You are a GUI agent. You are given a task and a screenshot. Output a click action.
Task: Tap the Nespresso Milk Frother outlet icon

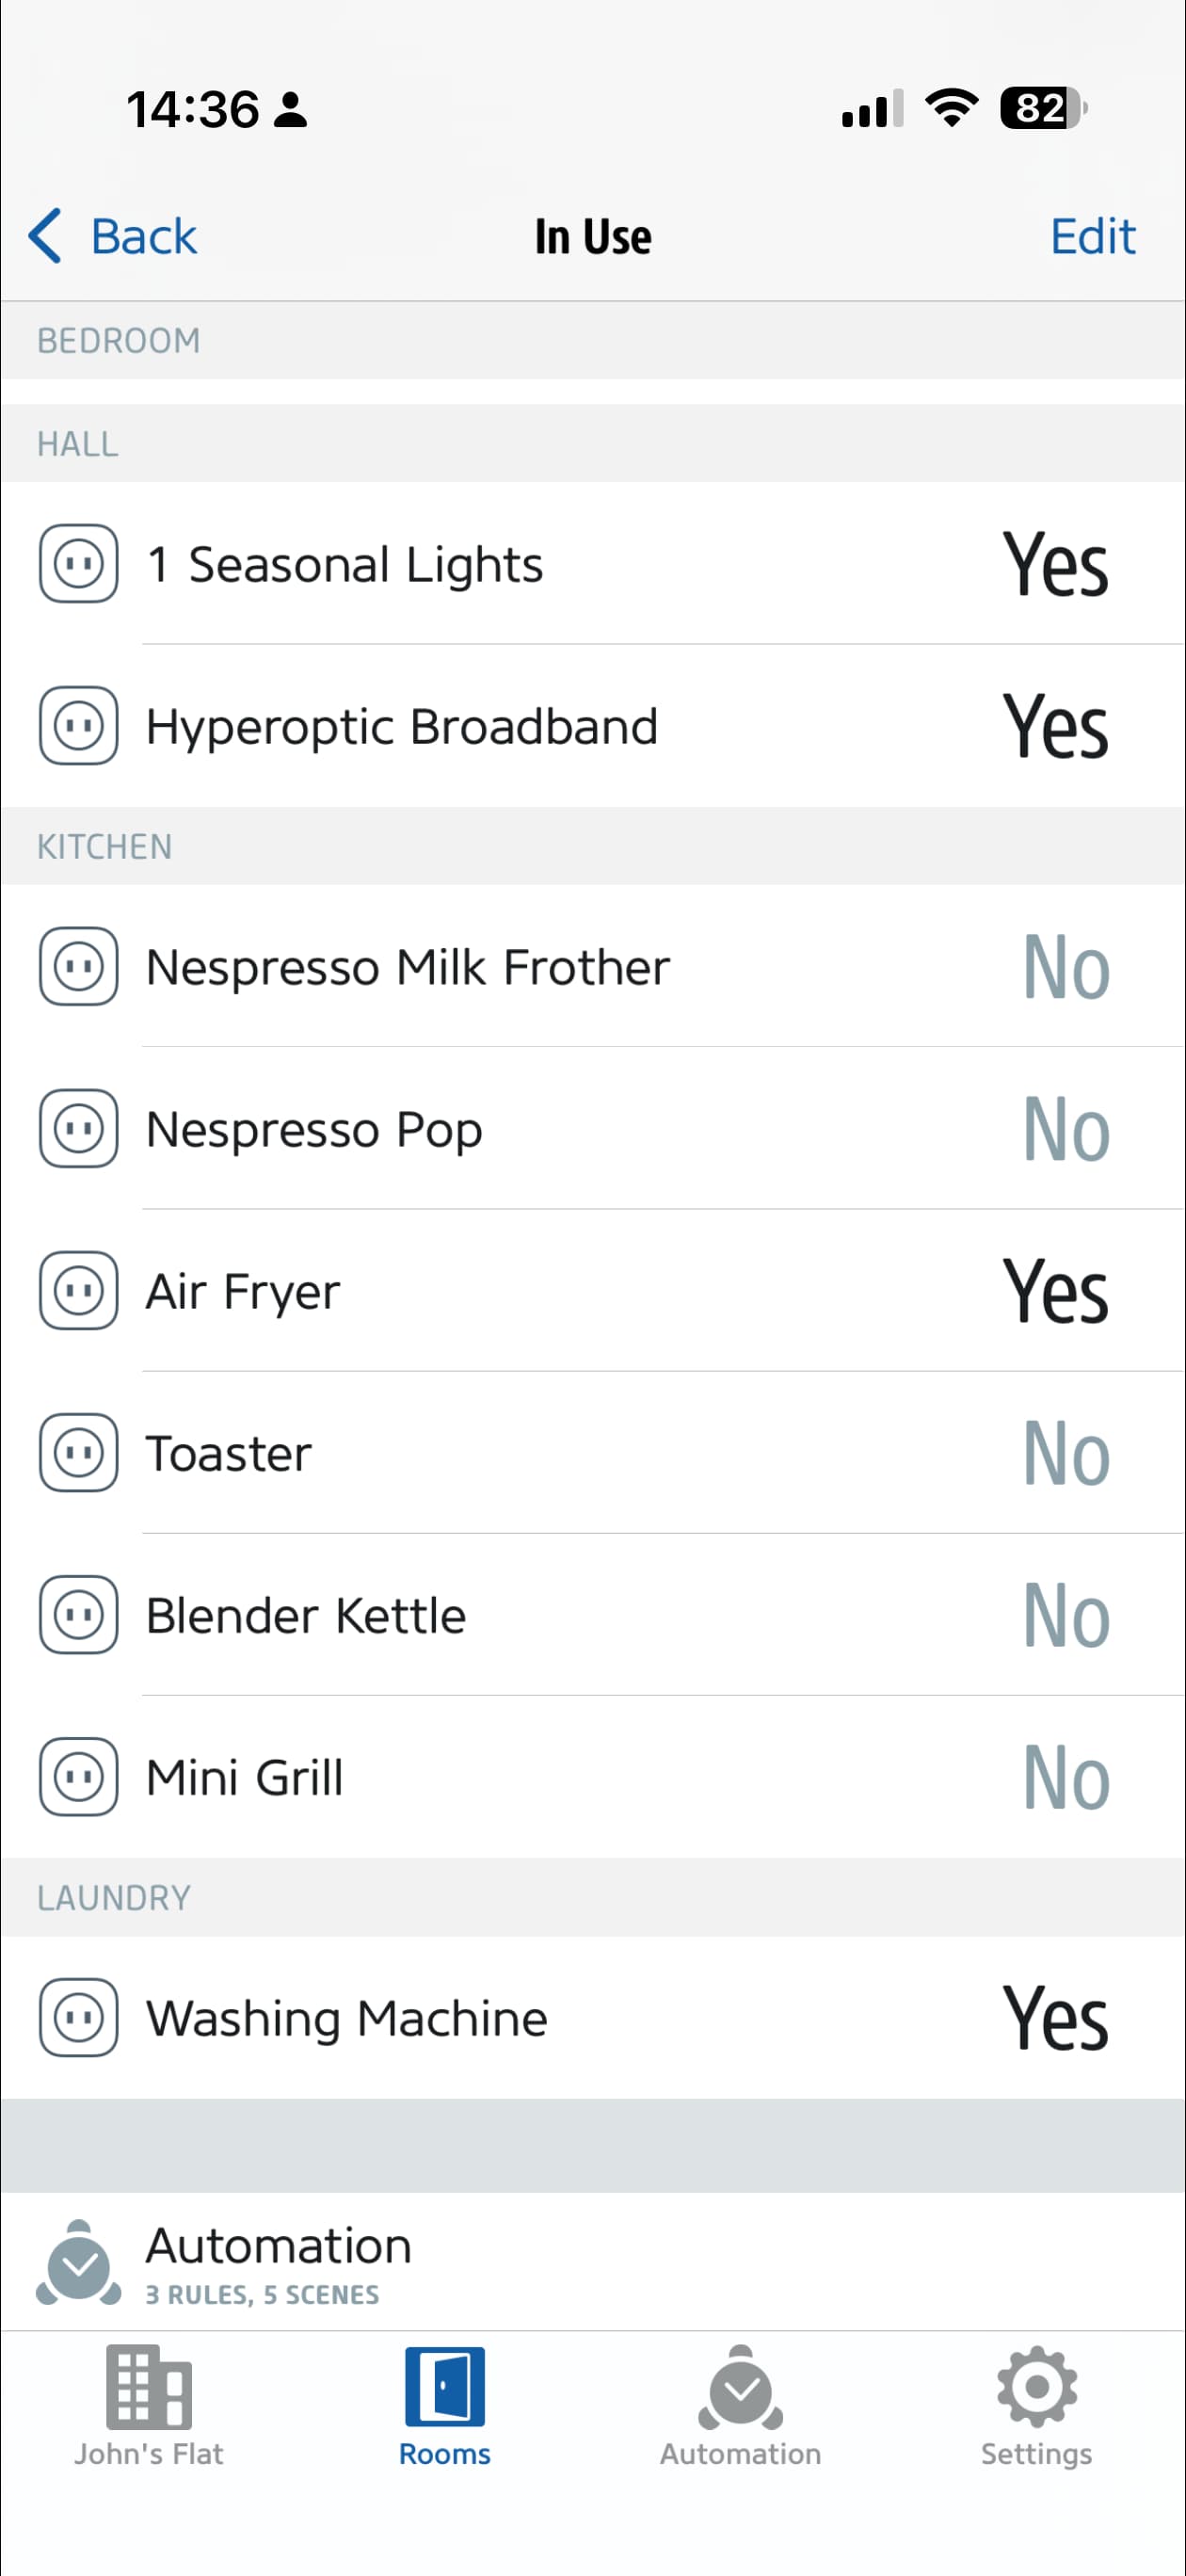pyautogui.click(x=79, y=966)
